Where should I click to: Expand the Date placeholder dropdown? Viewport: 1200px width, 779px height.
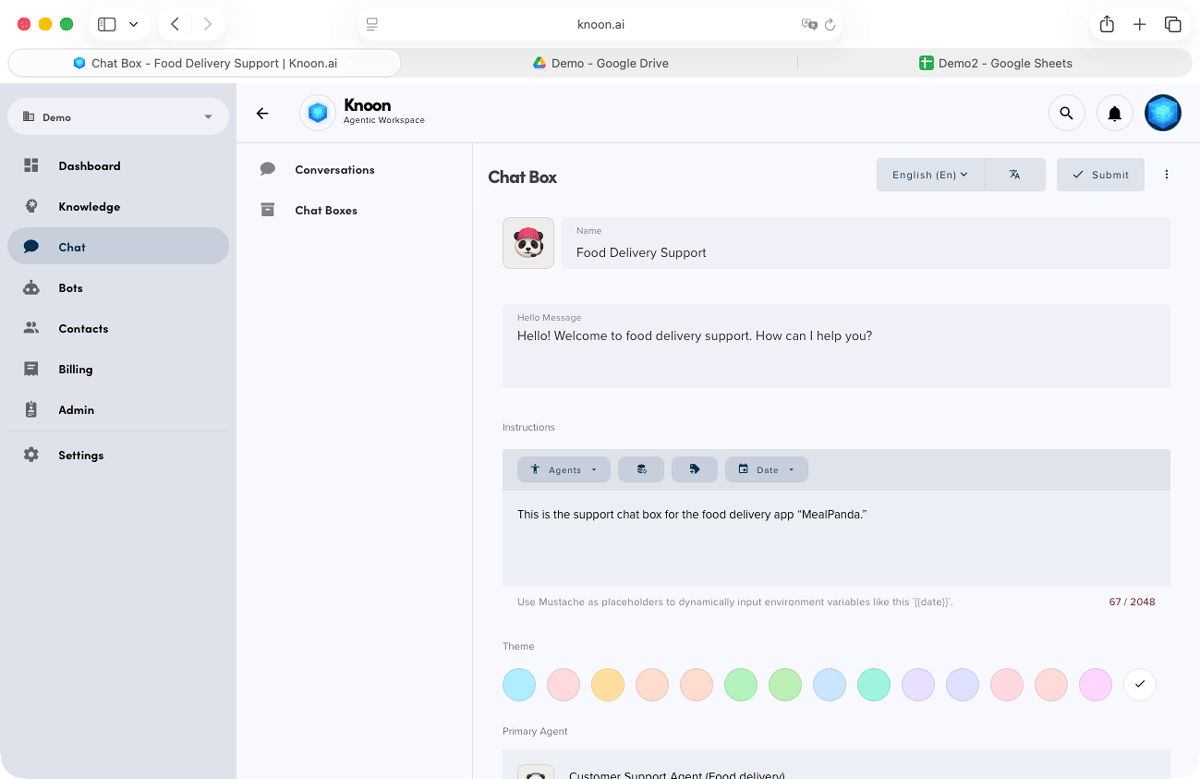[766, 469]
